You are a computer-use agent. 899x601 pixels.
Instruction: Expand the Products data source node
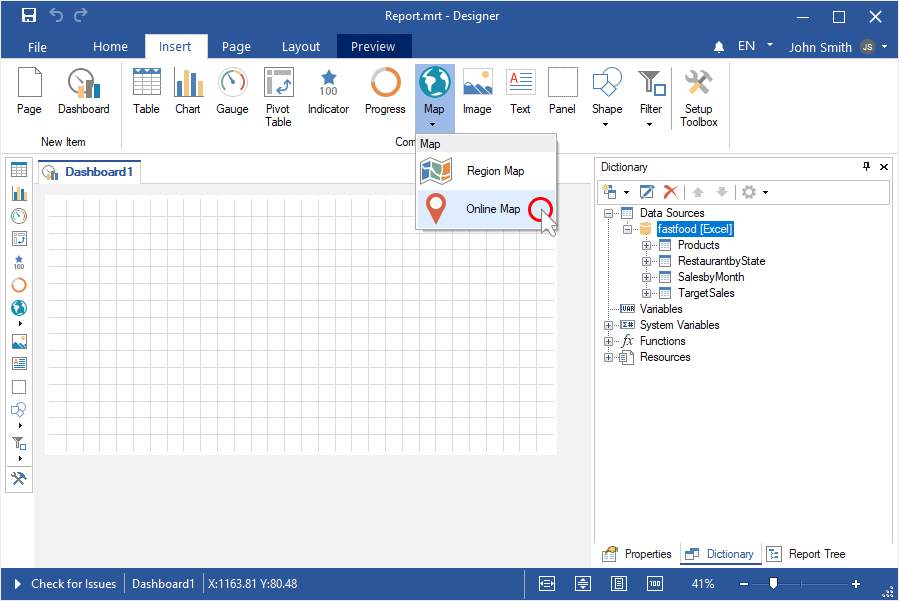tap(646, 245)
